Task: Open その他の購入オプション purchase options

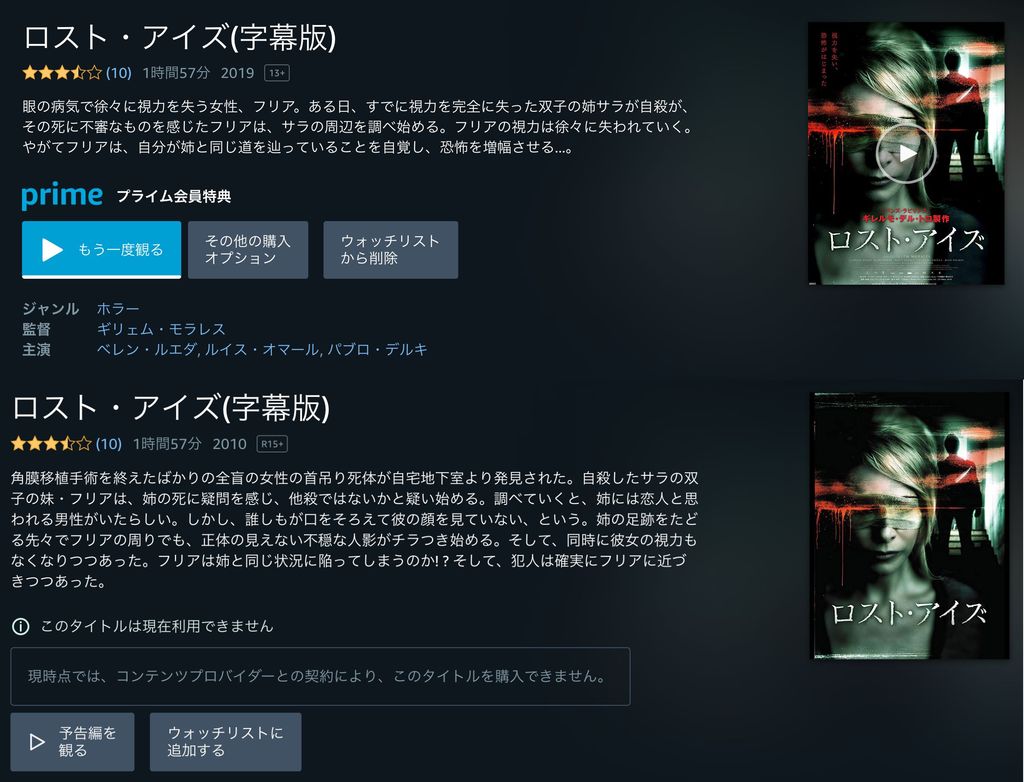Action: pos(248,250)
